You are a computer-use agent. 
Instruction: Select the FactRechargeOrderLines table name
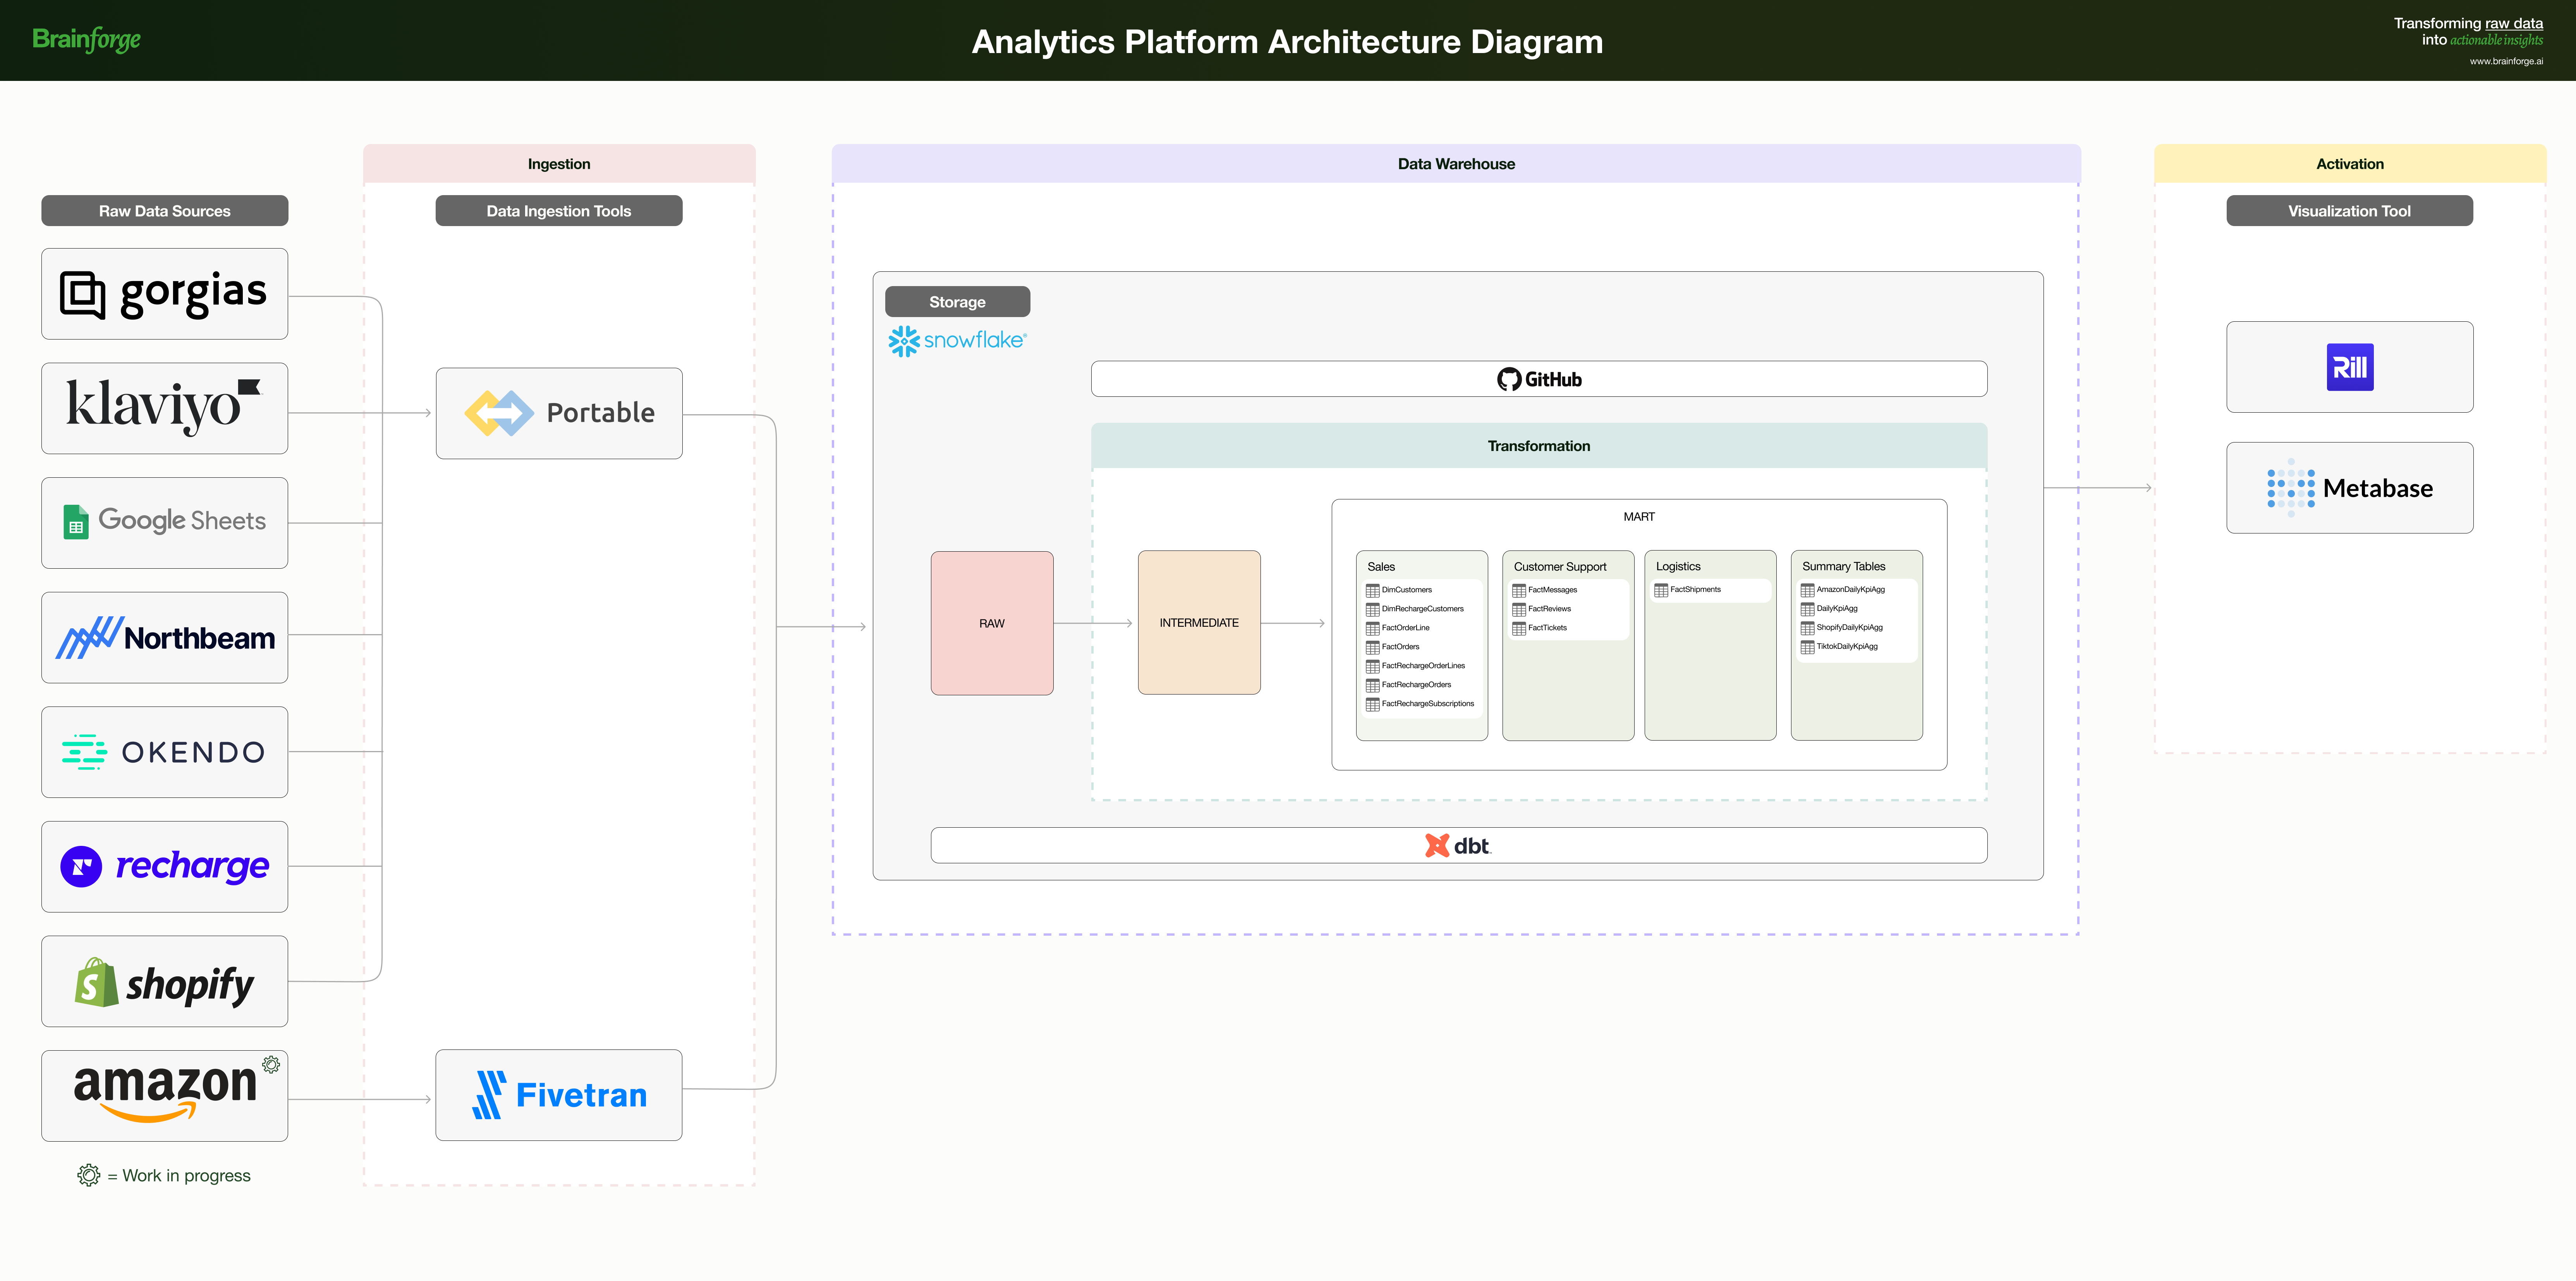[x=1424, y=666]
